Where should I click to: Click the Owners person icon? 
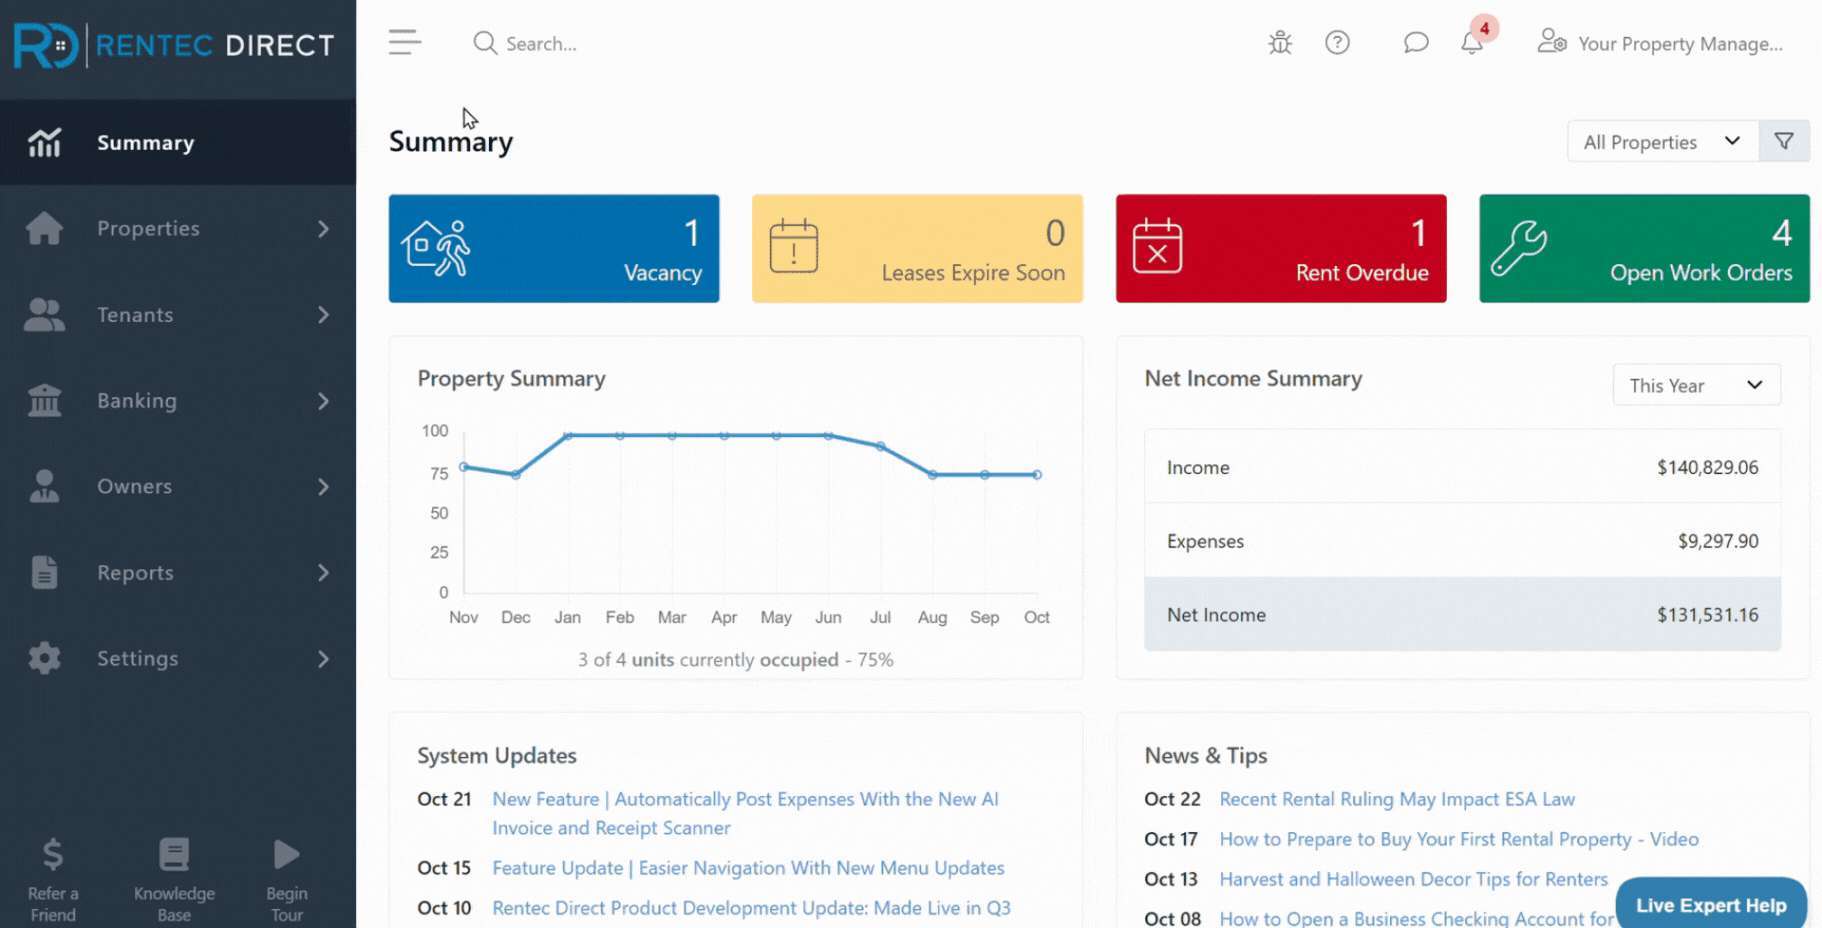[x=44, y=487]
